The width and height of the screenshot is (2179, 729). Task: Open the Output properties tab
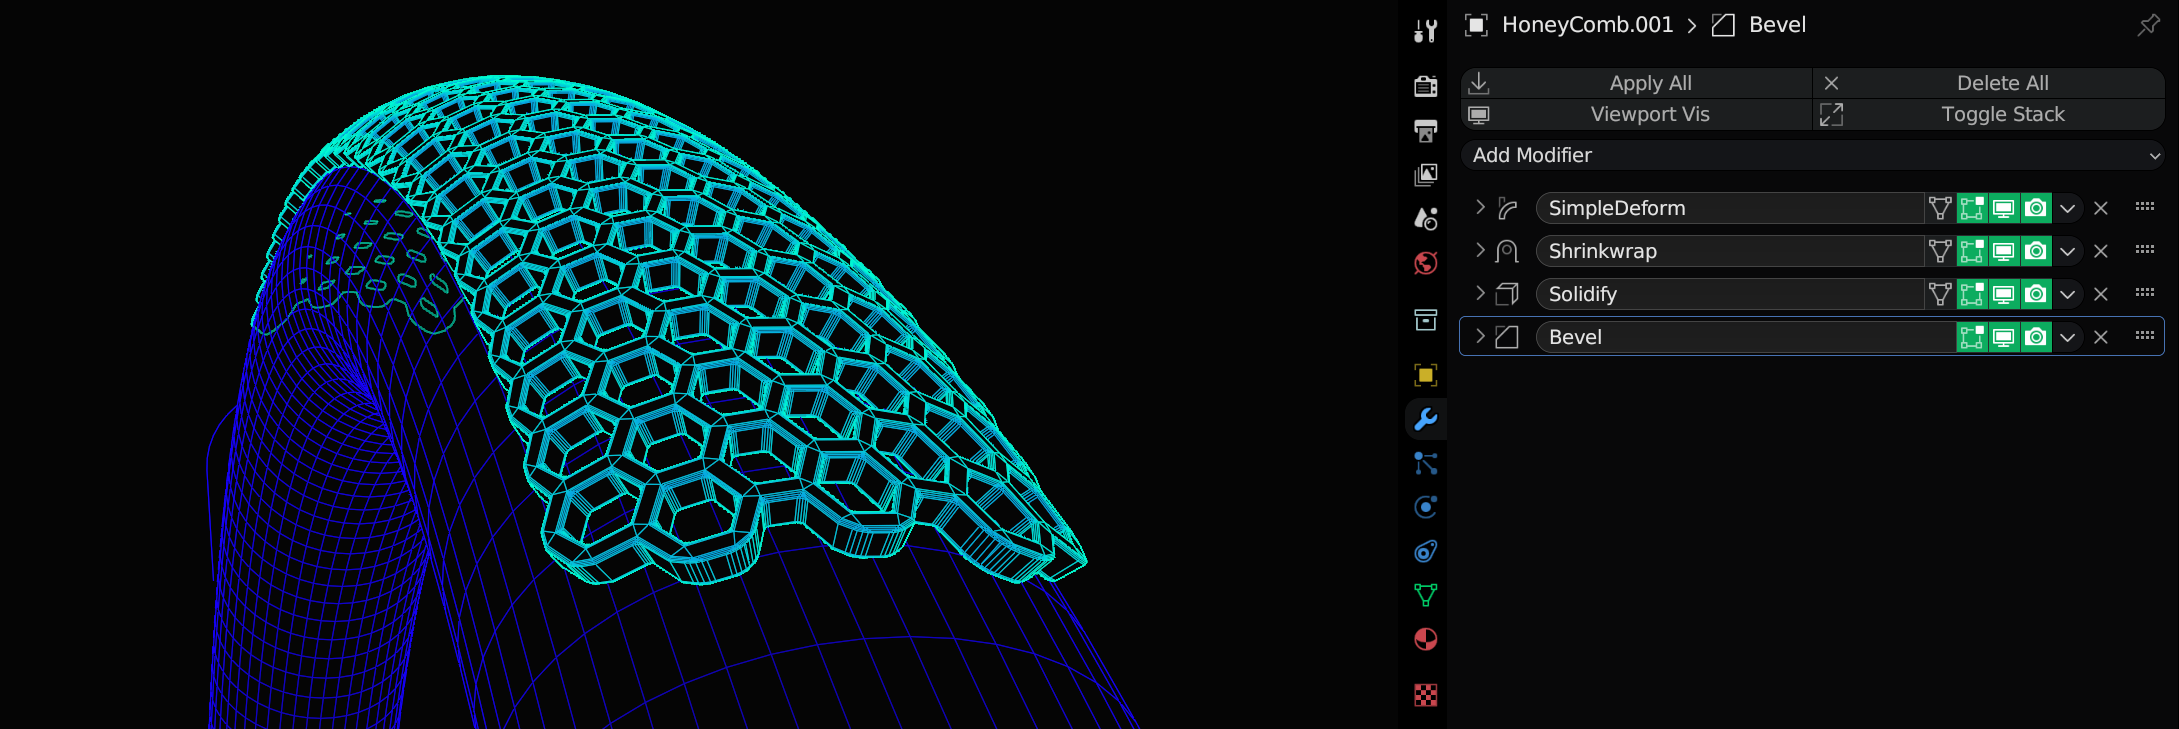tap(1426, 130)
